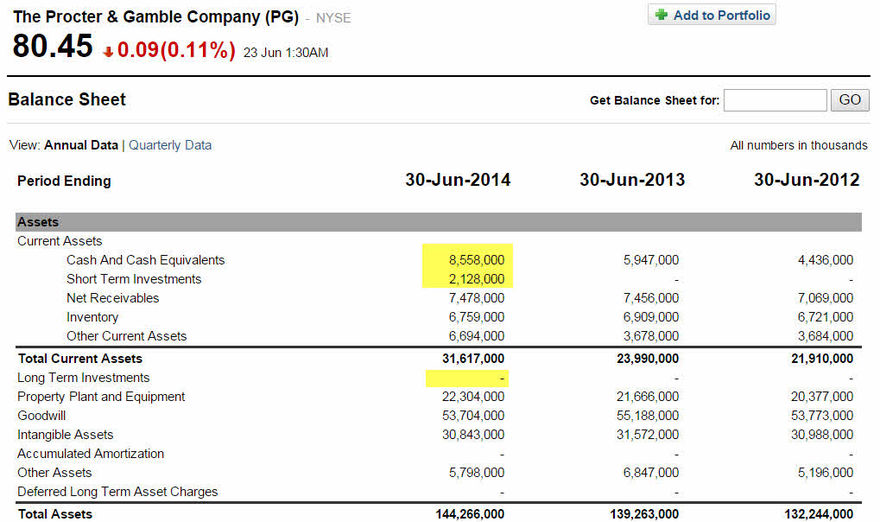Click the Balance Sheet heading
This screenshot has height=522, width=880.
point(67,100)
